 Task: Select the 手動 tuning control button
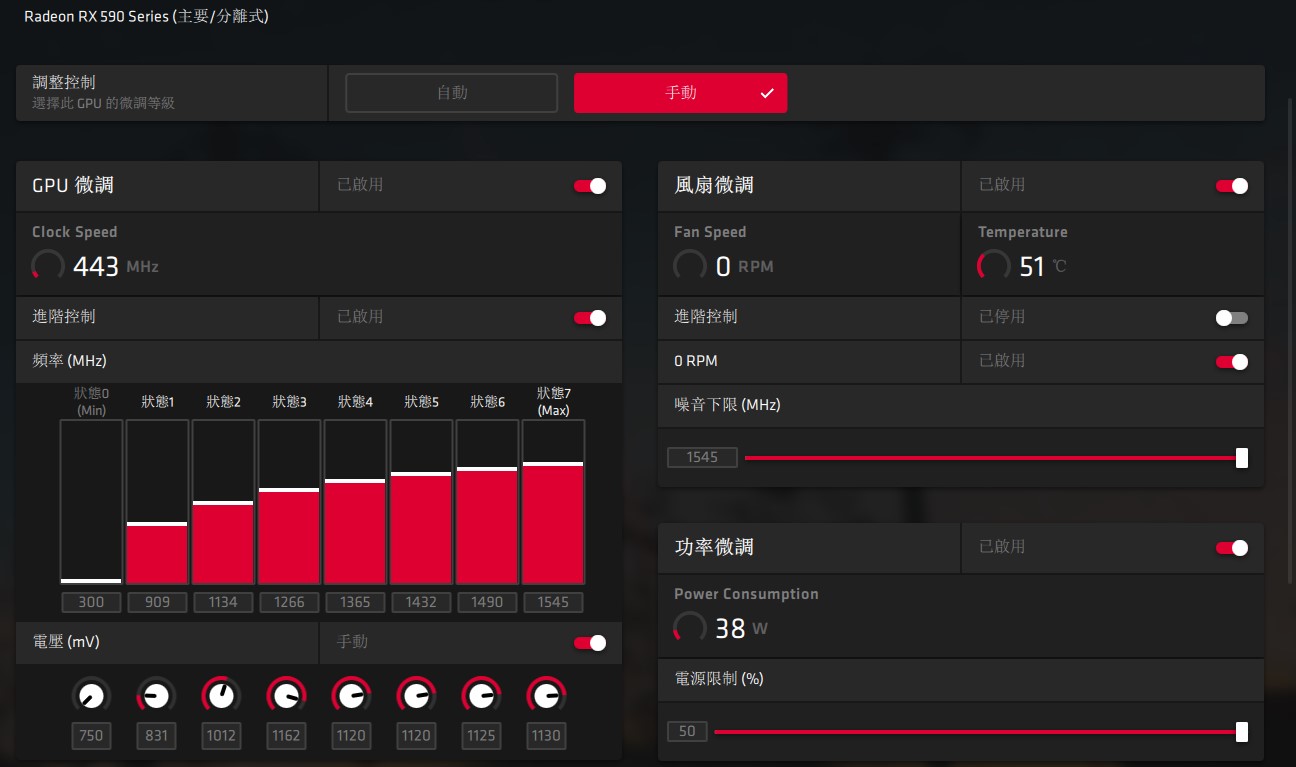pyautogui.click(x=680, y=93)
